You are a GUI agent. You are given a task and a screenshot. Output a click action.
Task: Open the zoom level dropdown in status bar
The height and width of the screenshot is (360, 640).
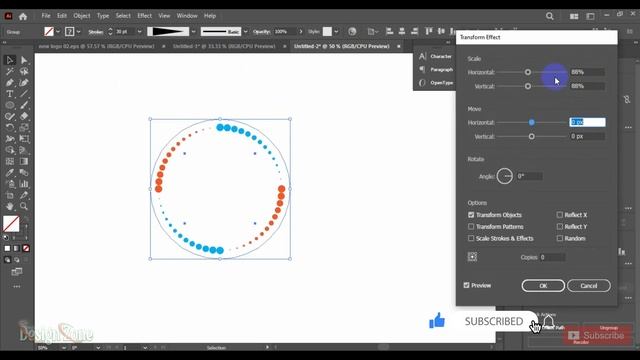[64, 348]
